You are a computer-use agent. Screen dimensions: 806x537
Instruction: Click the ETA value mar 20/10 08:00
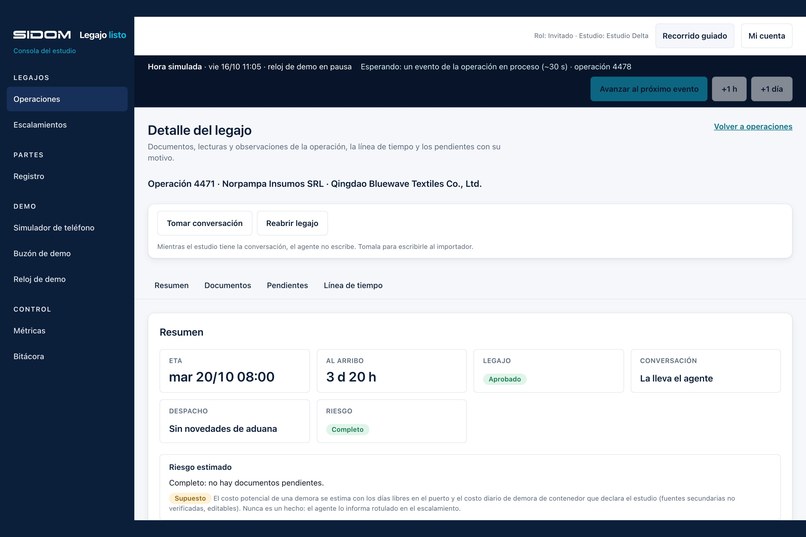click(x=222, y=377)
